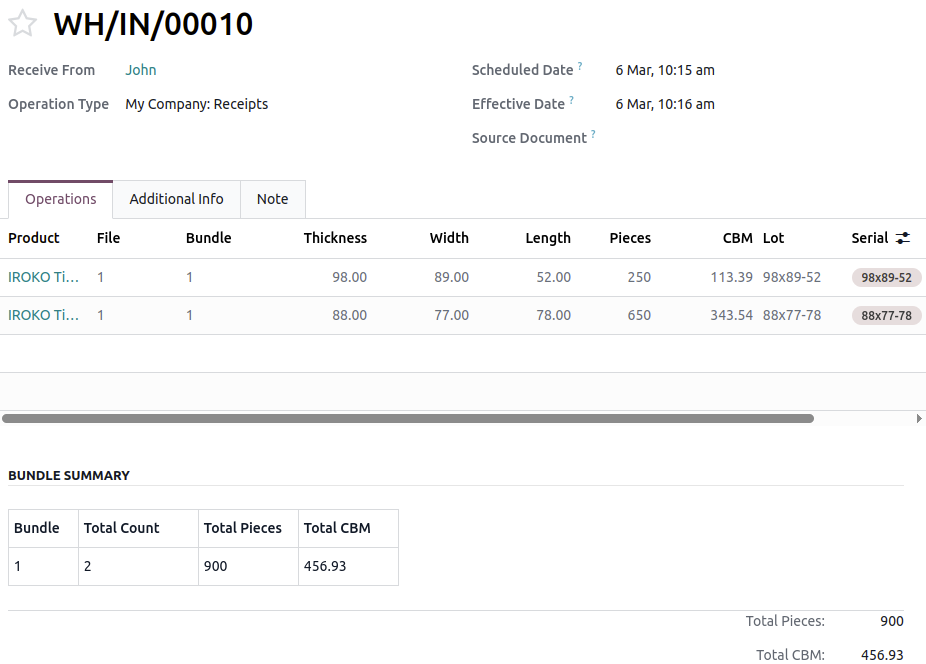
Task: Click Operation Type value My Company: Receipts
Action: tap(196, 104)
